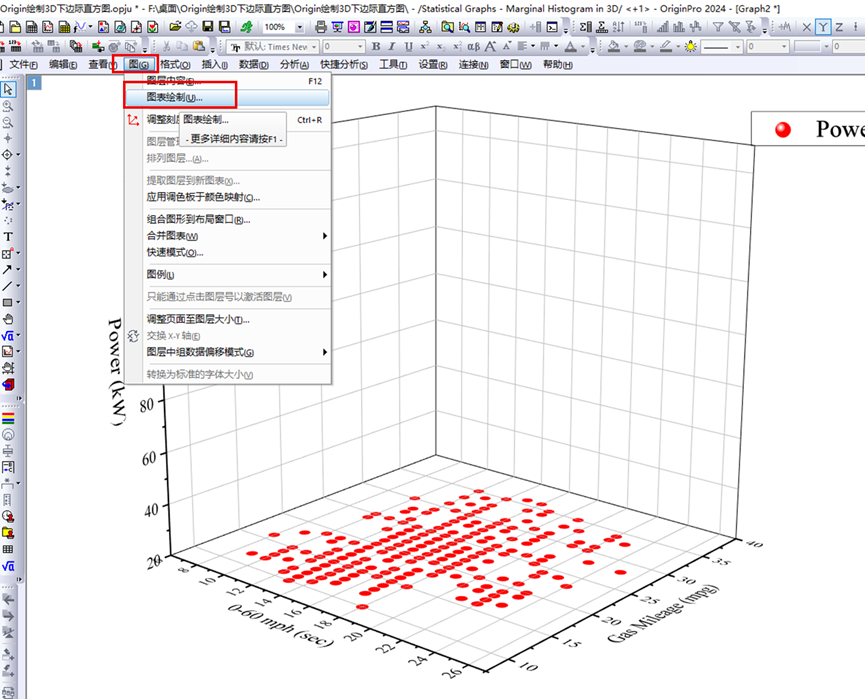Click the Increase Font Size icon
This screenshot has height=699, width=865.
click(x=490, y=46)
